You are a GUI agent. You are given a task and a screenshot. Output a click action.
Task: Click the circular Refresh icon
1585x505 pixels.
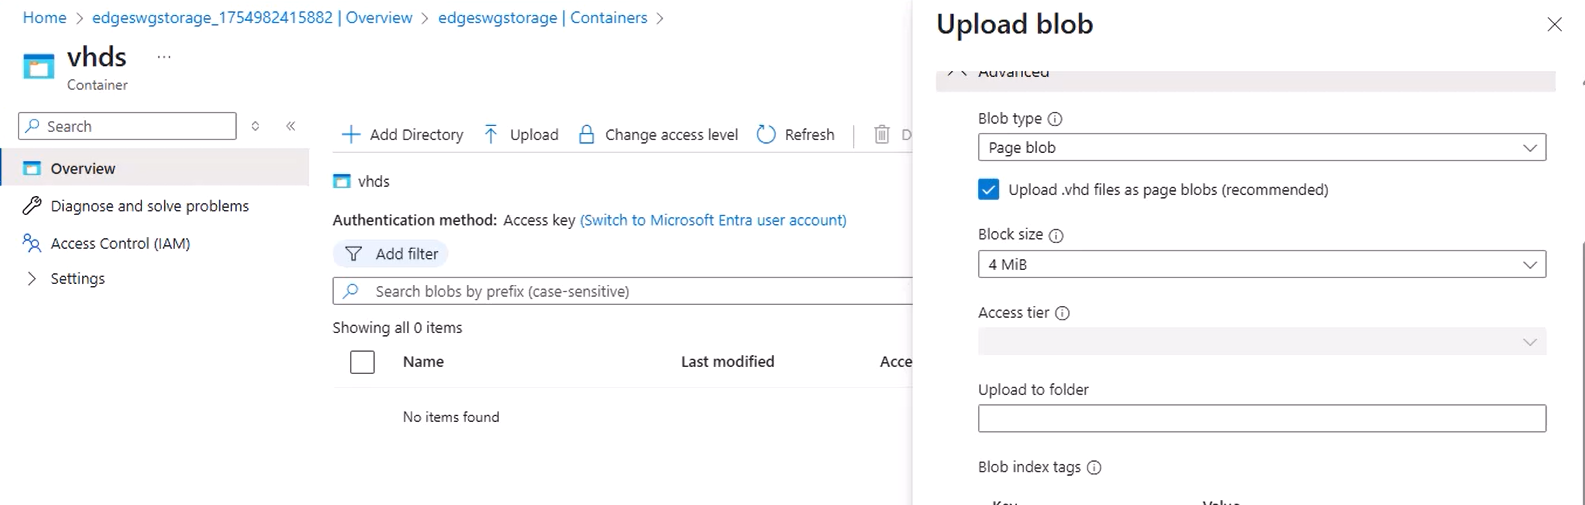[x=766, y=134]
